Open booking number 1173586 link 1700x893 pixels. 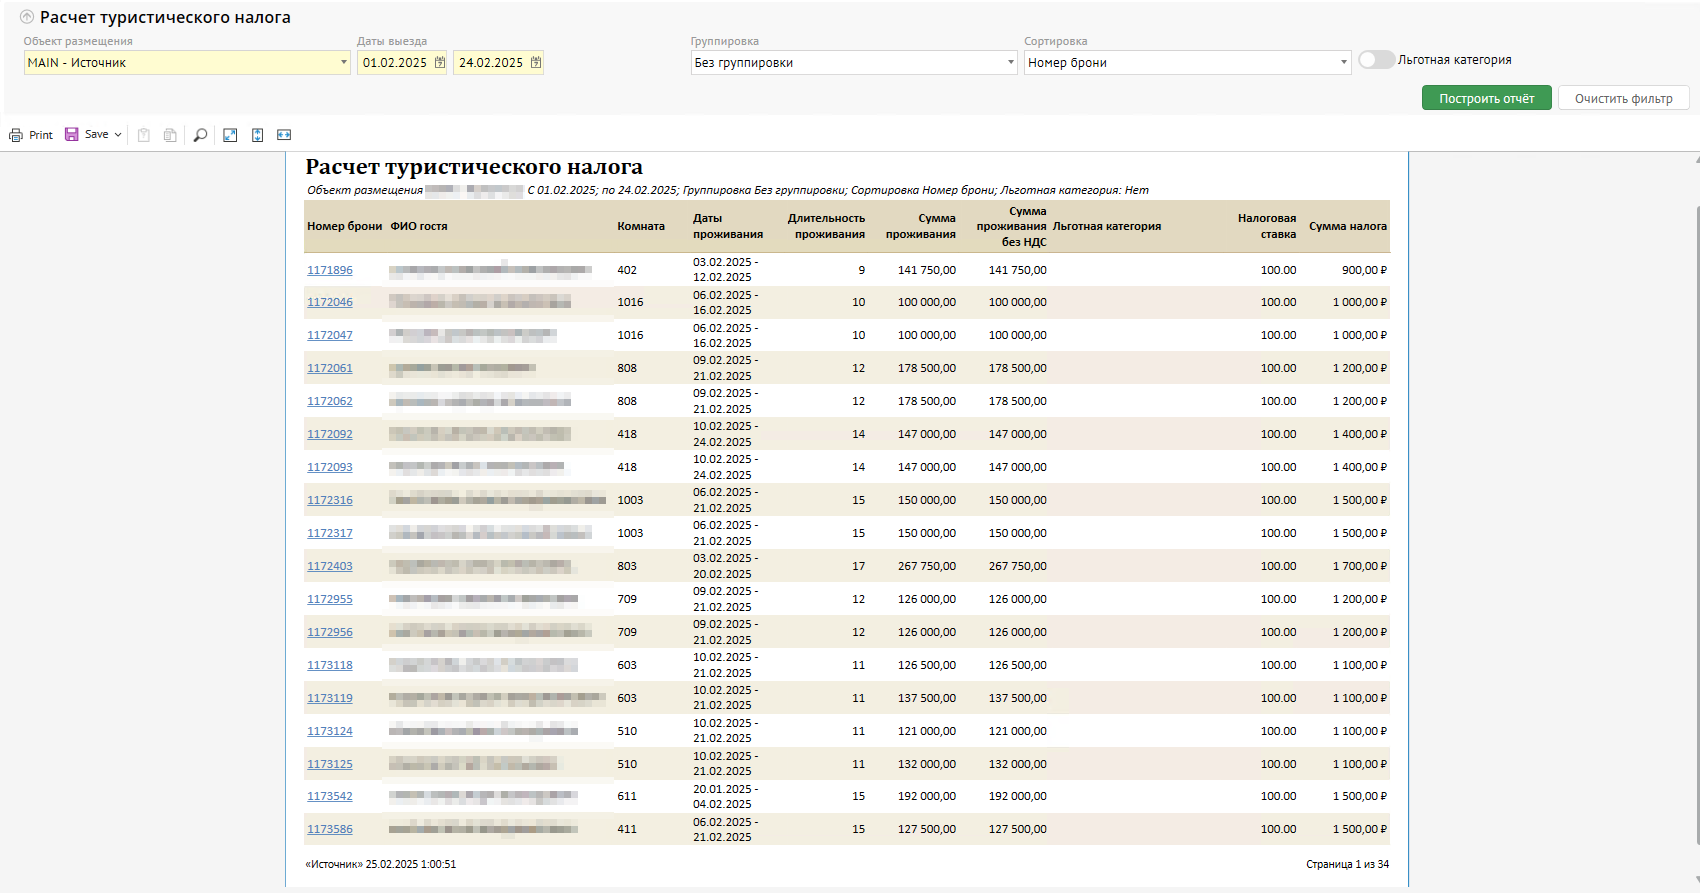coord(330,829)
